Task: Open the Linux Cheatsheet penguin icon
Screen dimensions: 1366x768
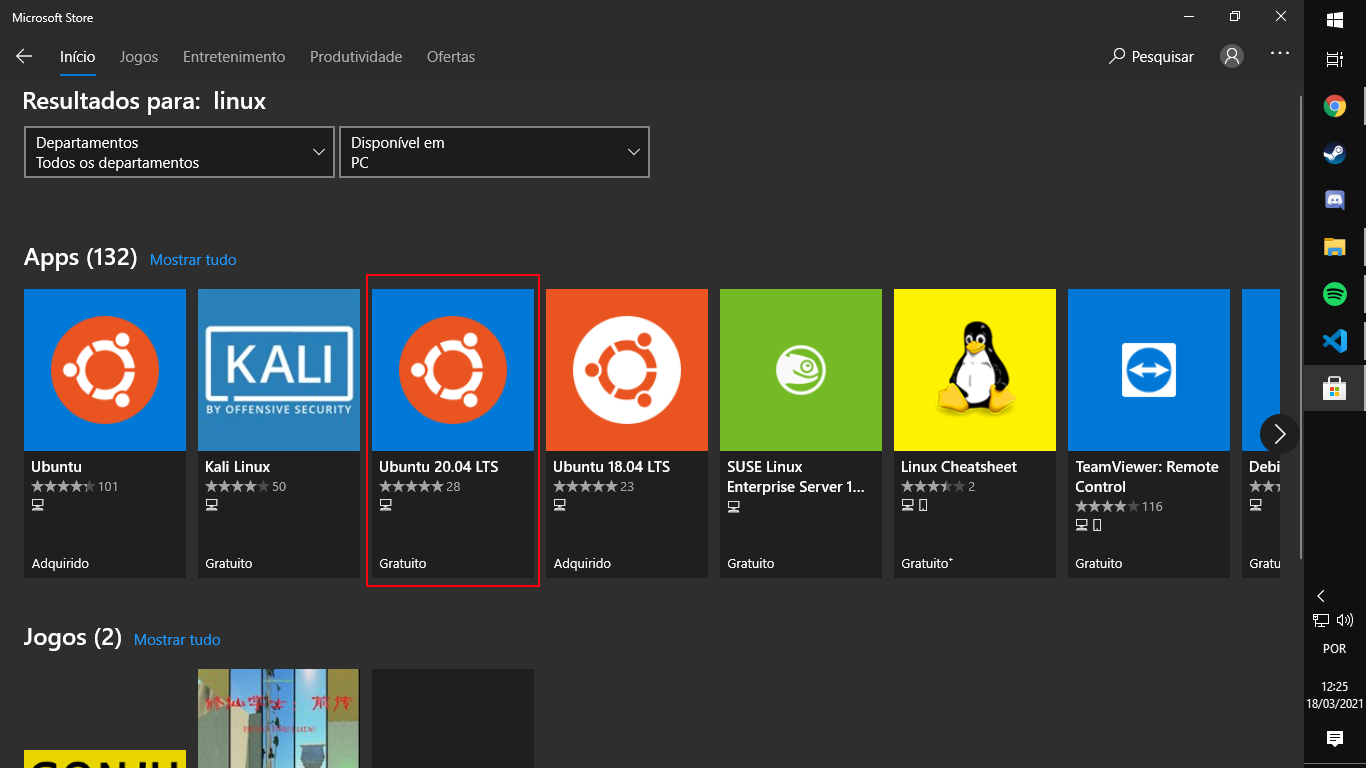Action: (975, 370)
